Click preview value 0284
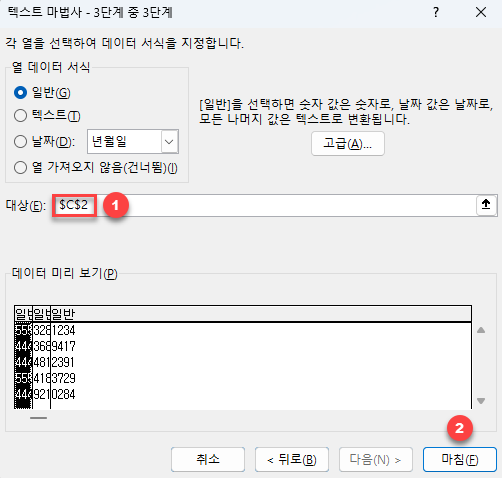This screenshot has height=478, width=502. click(63, 394)
